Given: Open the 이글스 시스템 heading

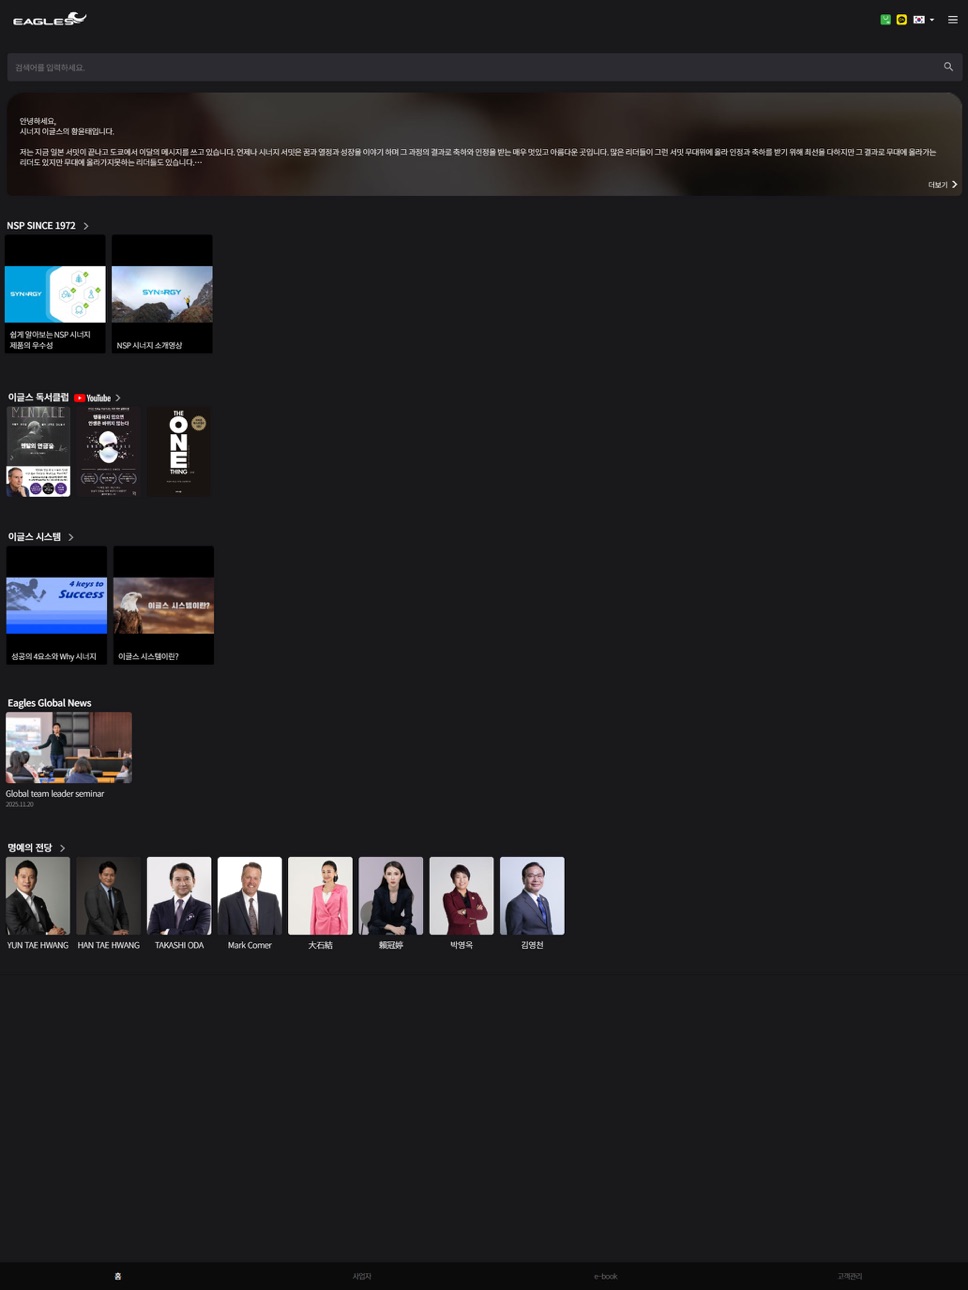Looking at the screenshot, I should pos(34,537).
